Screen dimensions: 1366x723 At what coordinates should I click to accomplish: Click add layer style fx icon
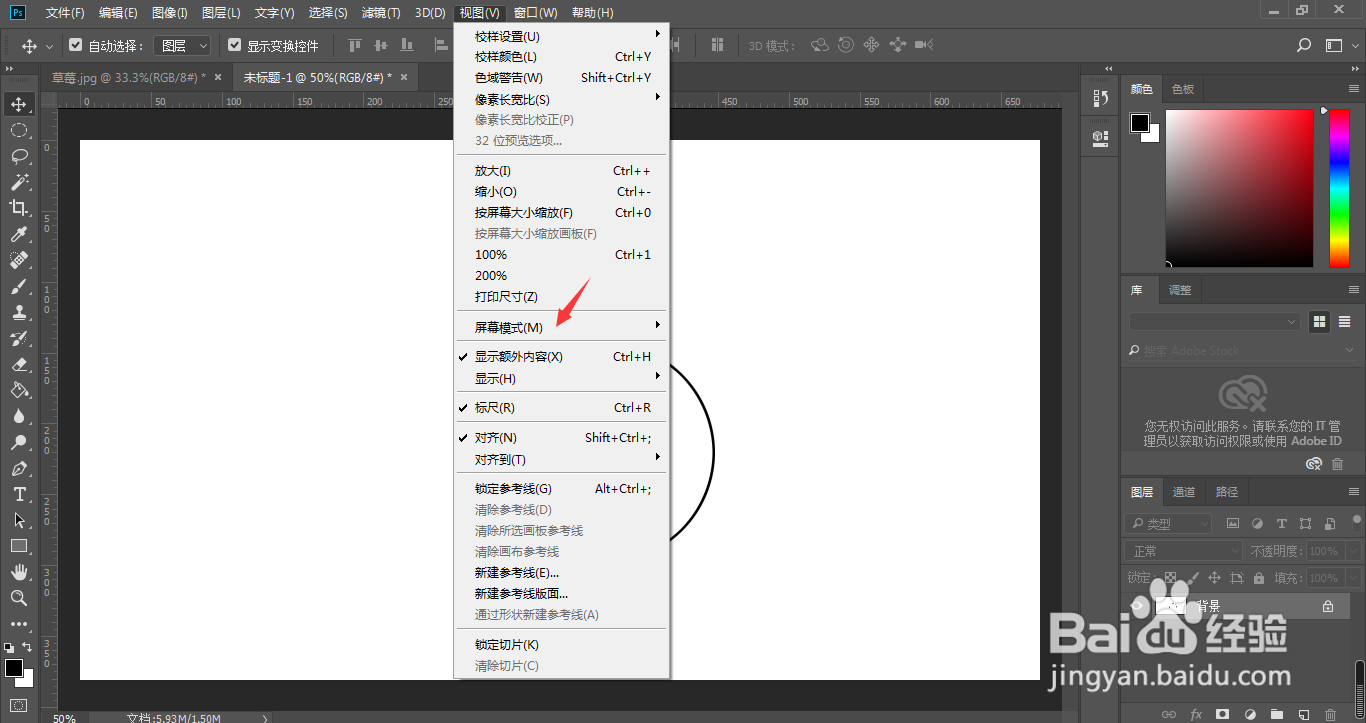[1195, 714]
